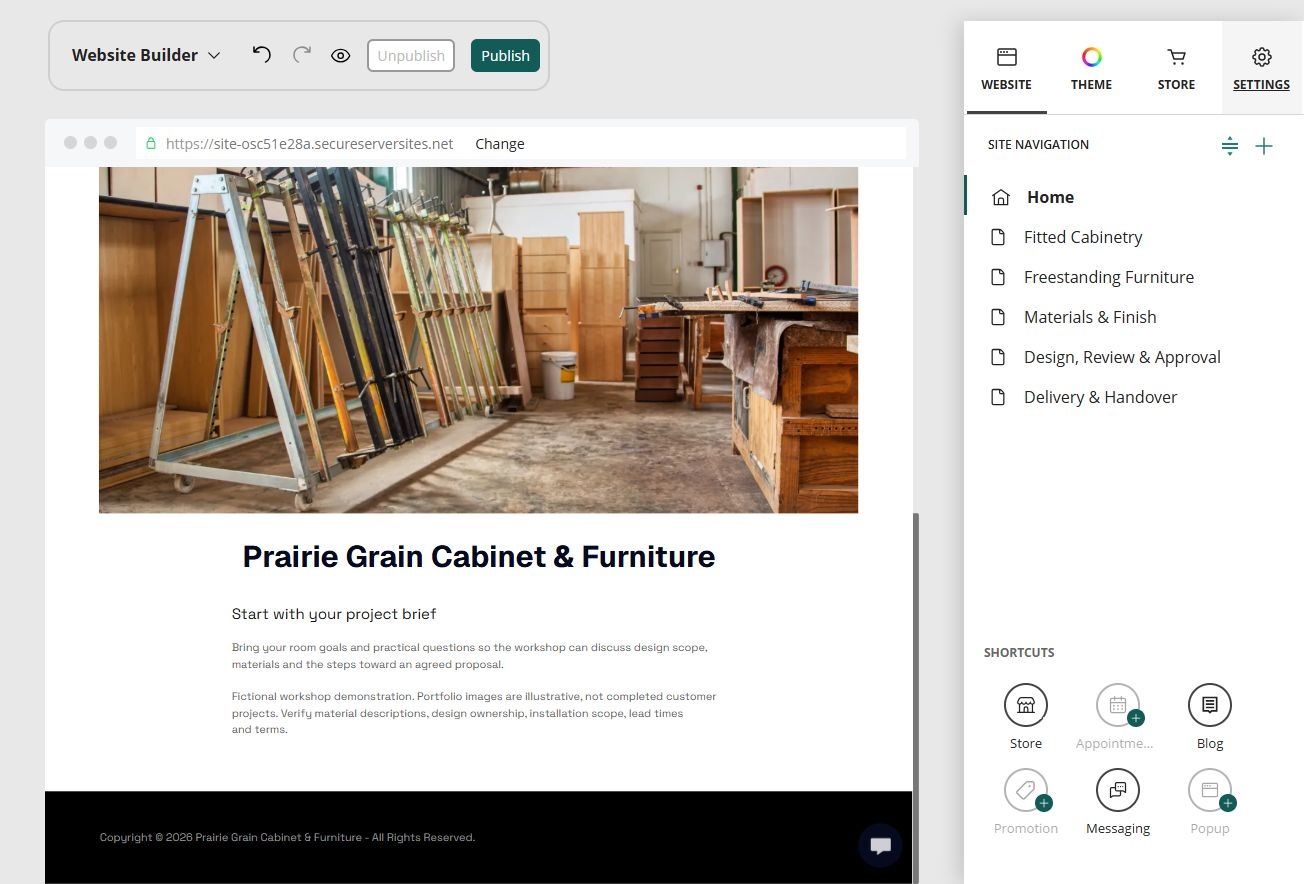Click the 'Bring your room goals' paragraph

tap(470, 656)
